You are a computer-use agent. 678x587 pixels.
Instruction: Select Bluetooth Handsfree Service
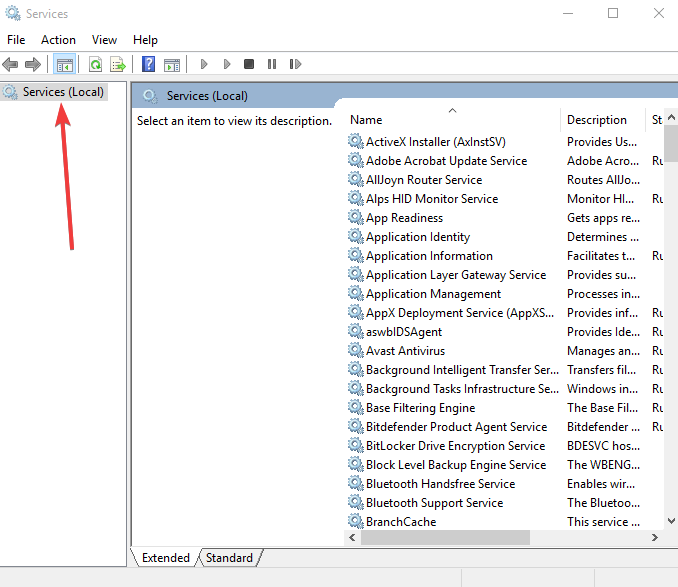pos(440,484)
